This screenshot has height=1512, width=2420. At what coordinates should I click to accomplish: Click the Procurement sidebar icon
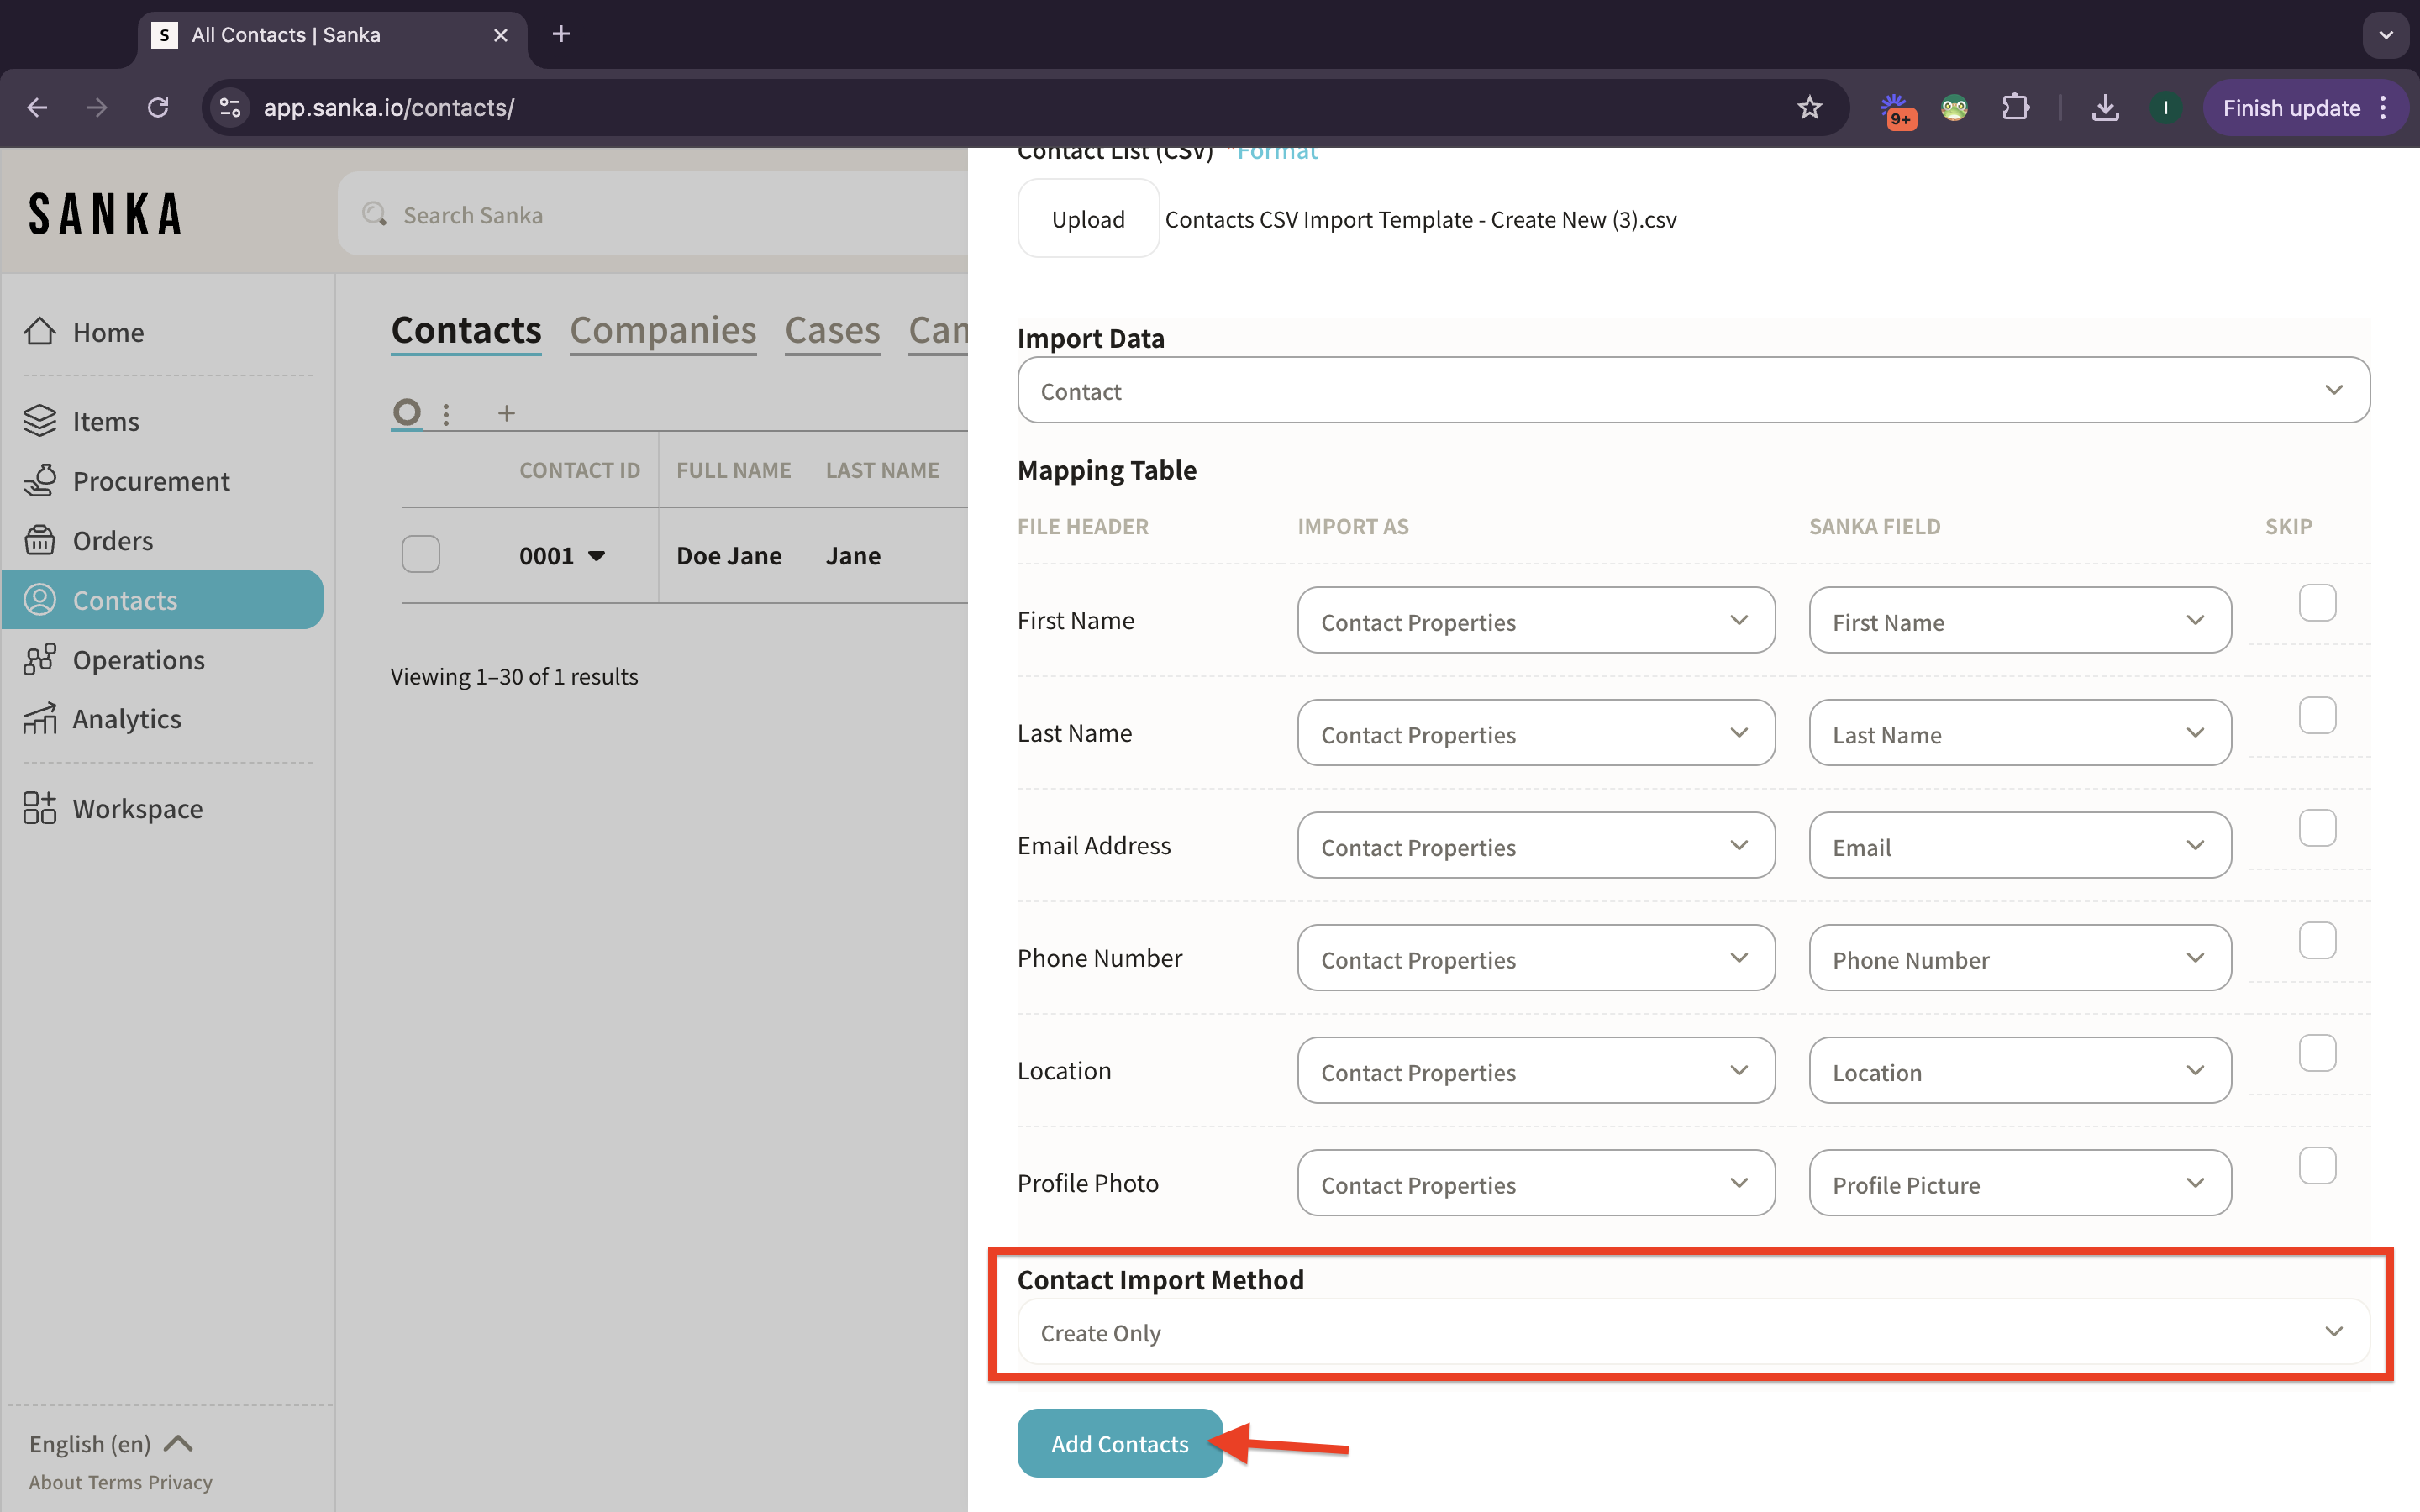[x=40, y=481]
